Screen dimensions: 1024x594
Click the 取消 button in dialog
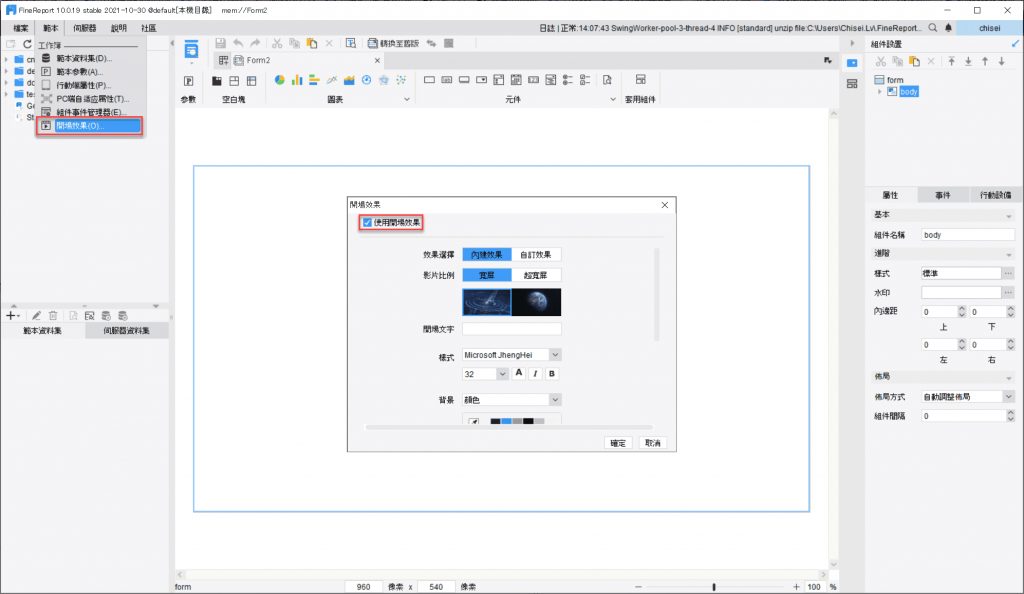click(x=652, y=443)
